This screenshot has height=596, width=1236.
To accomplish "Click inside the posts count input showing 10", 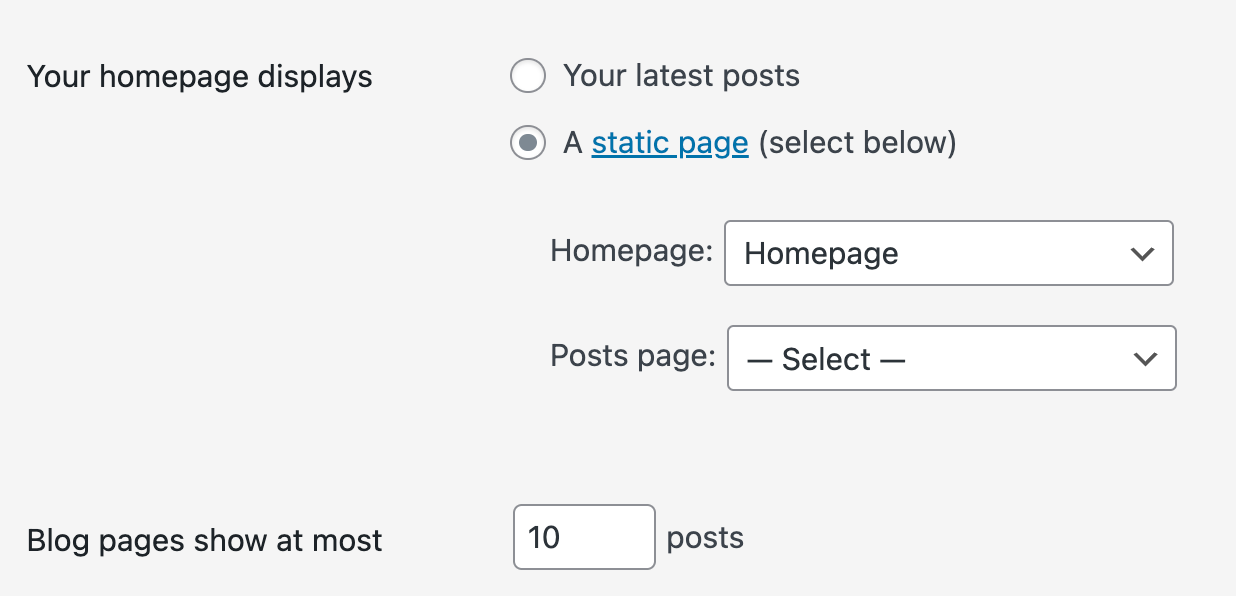I will (583, 537).
